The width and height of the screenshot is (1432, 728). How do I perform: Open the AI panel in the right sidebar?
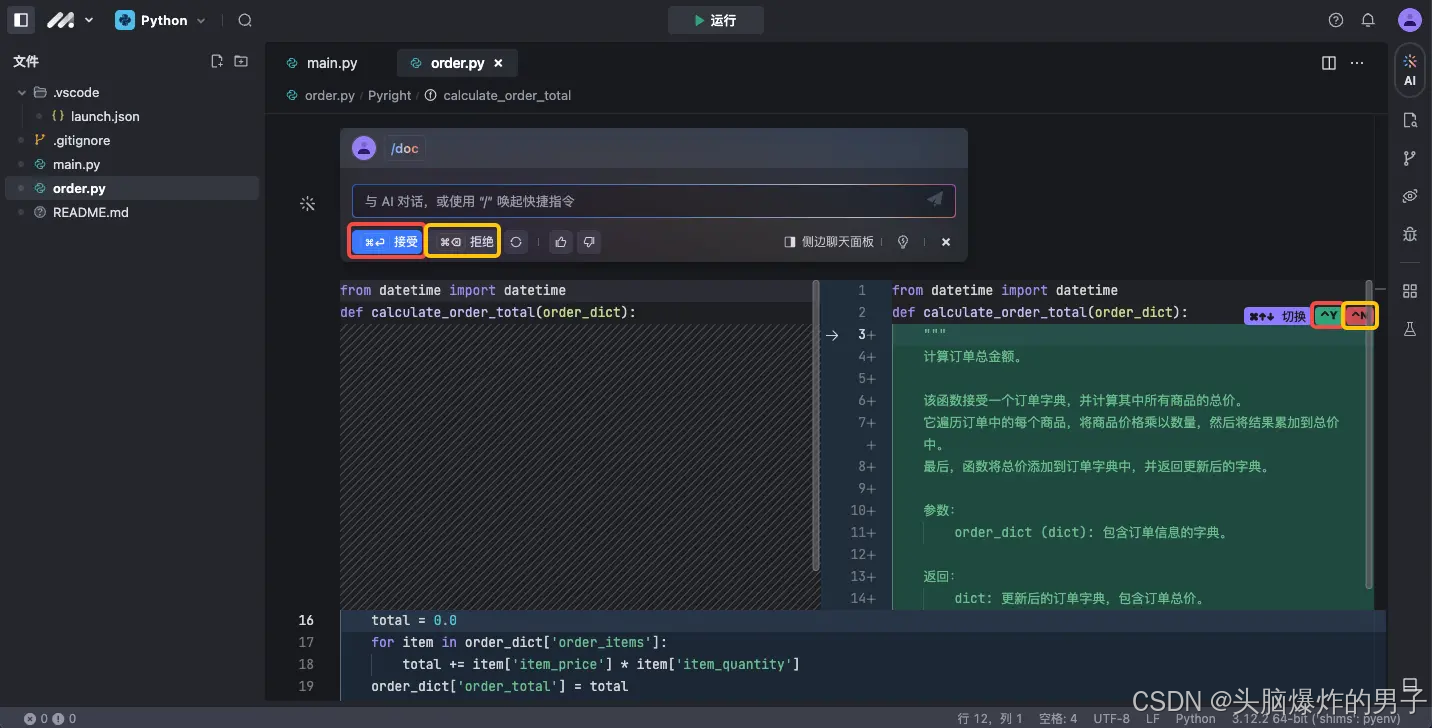pos(1409,70)
